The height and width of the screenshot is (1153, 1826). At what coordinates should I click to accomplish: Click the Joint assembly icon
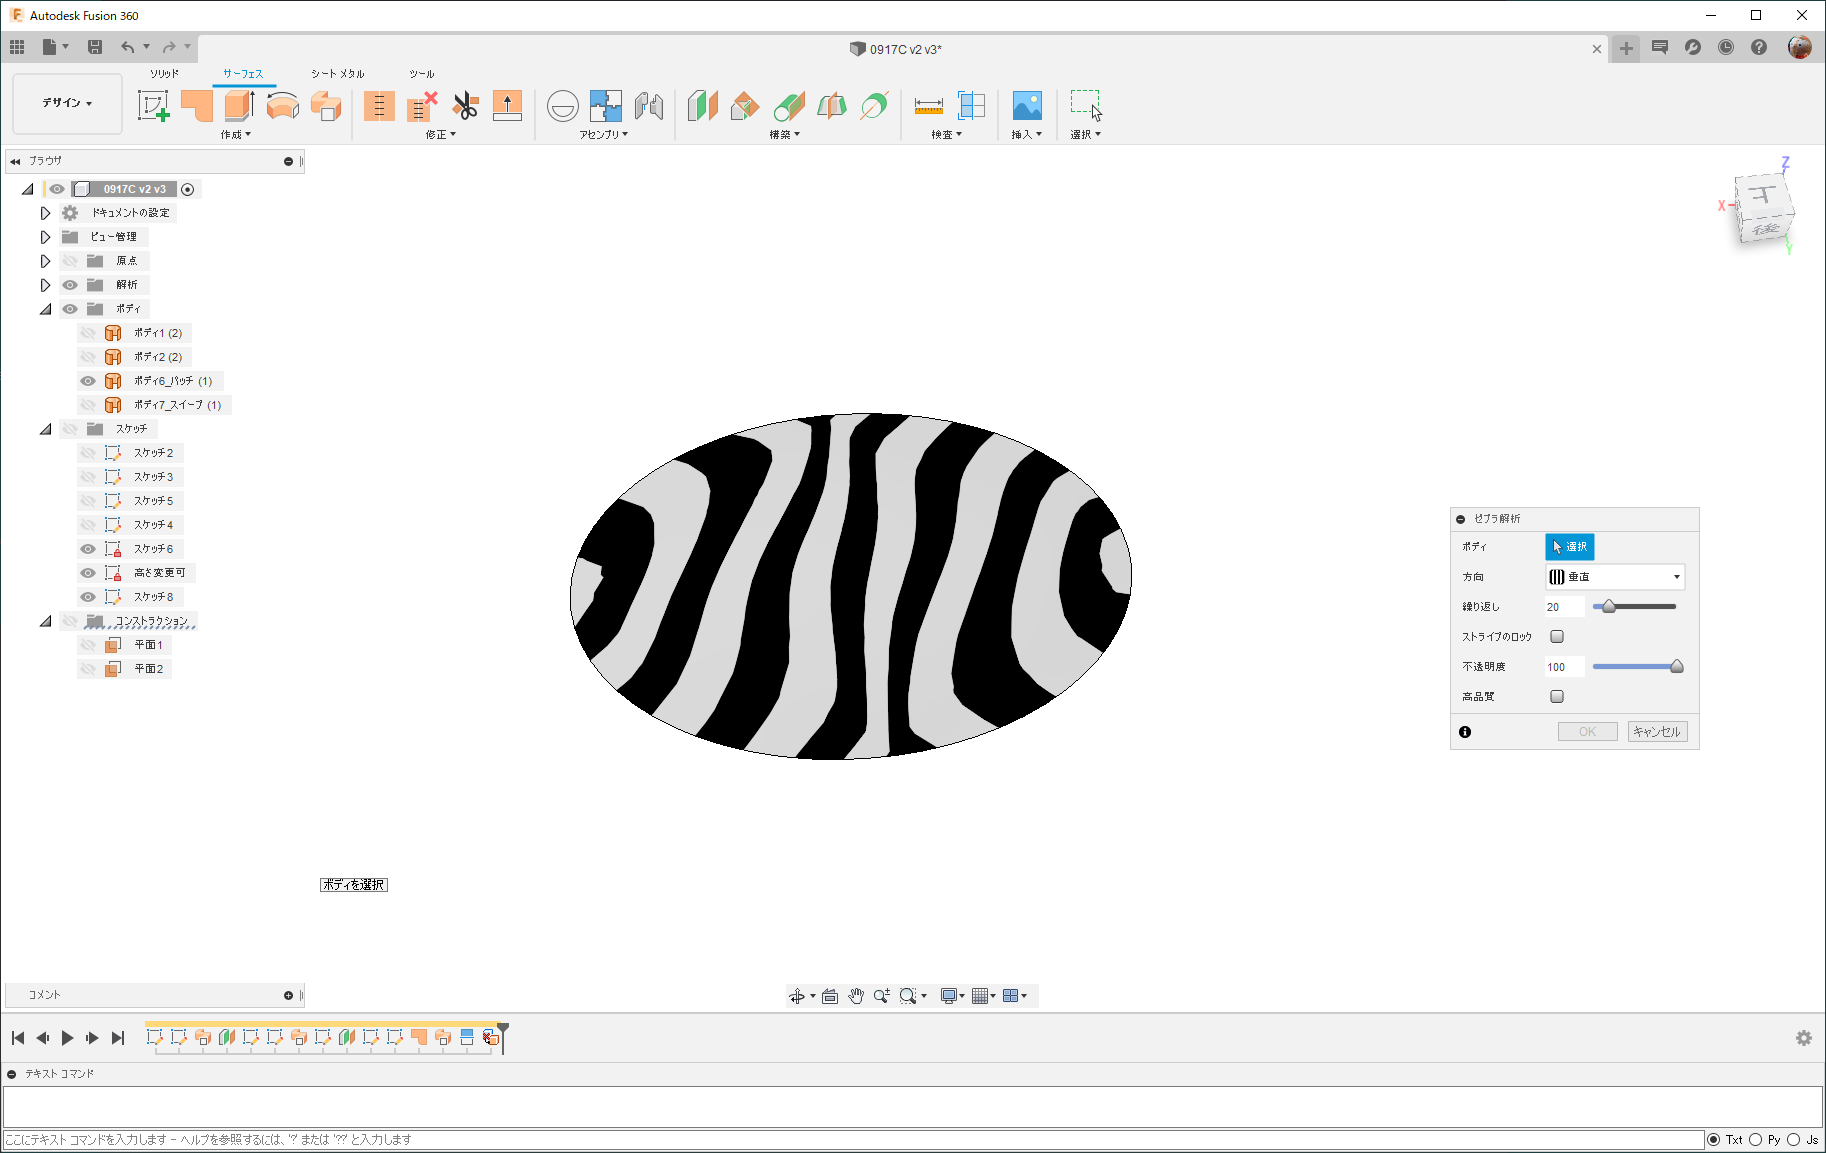point(605,105)
